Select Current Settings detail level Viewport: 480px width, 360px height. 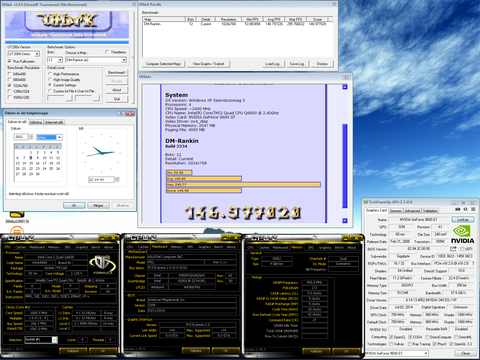tap(50, 85)
